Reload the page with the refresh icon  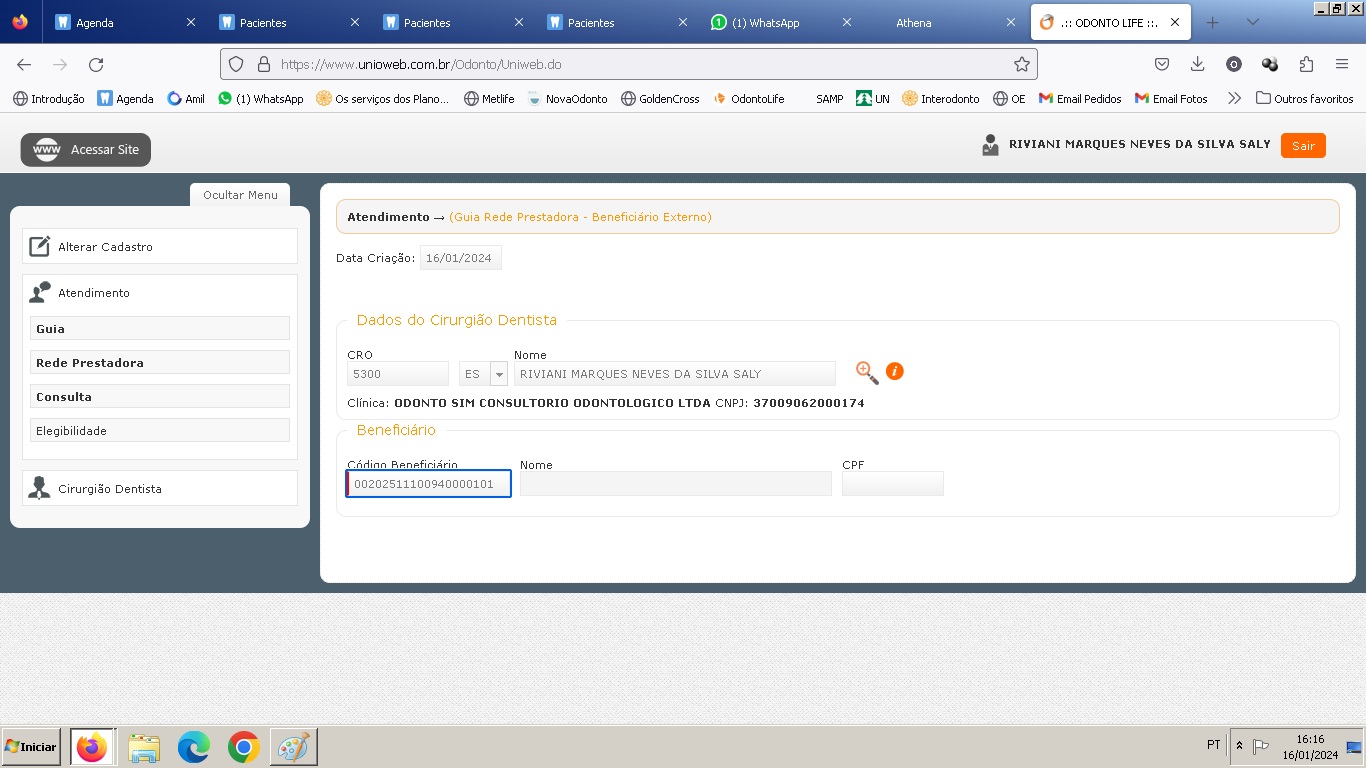click(x=96, y=64)
